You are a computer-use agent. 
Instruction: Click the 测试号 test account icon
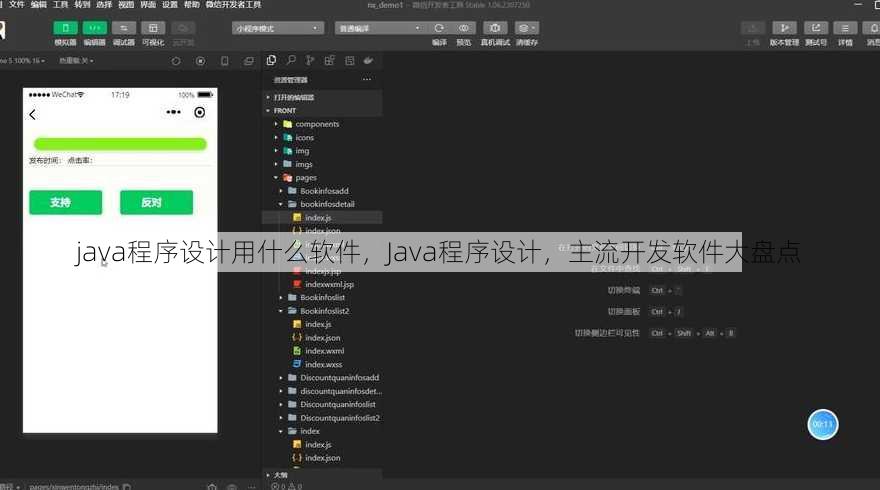(x=815, y=28)
